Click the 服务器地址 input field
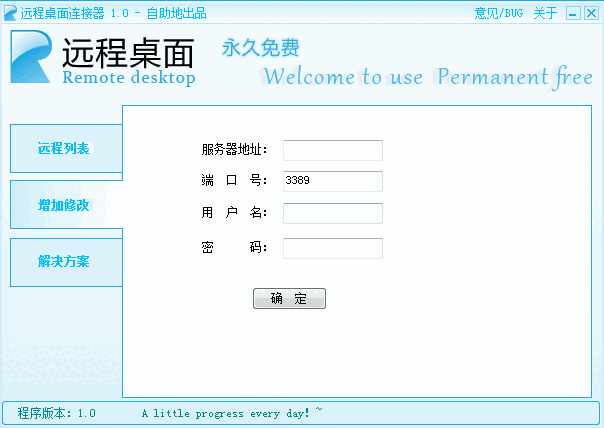Viewport: 604px width, 428px height. point(333,150)
